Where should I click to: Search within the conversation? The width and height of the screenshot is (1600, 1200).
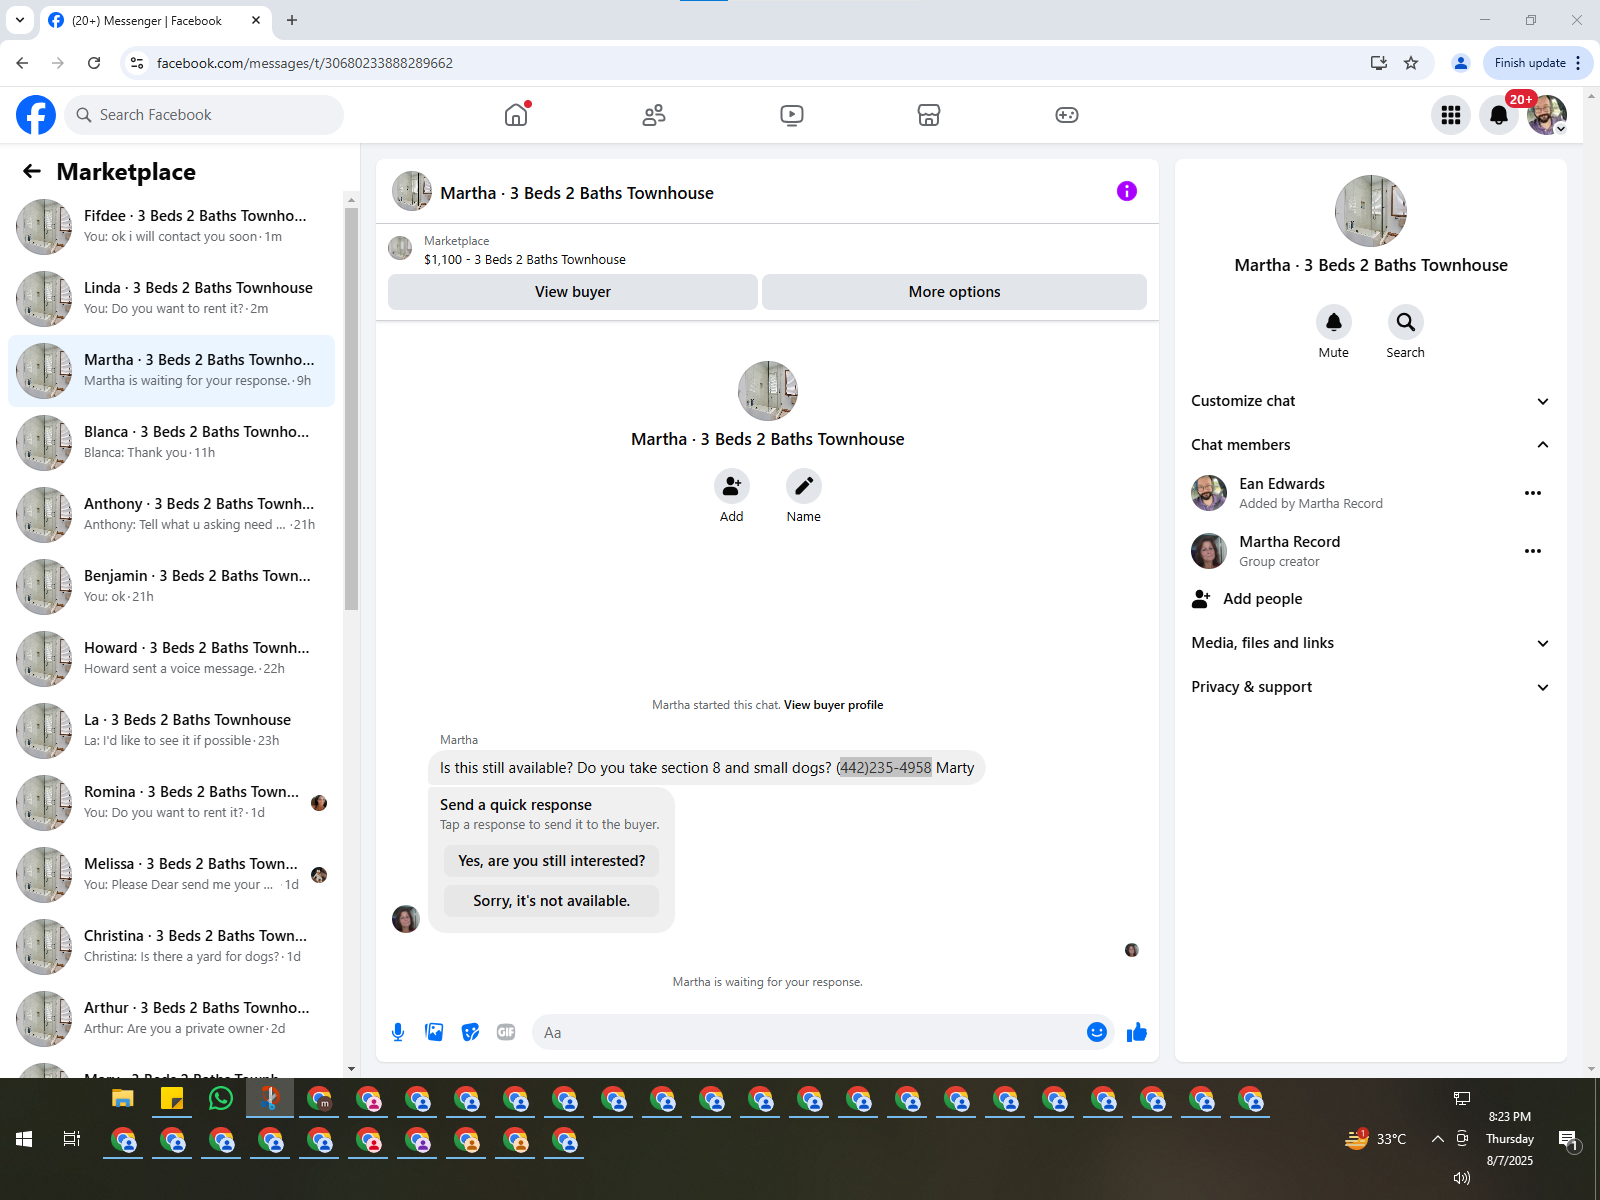coord(1406,322)
